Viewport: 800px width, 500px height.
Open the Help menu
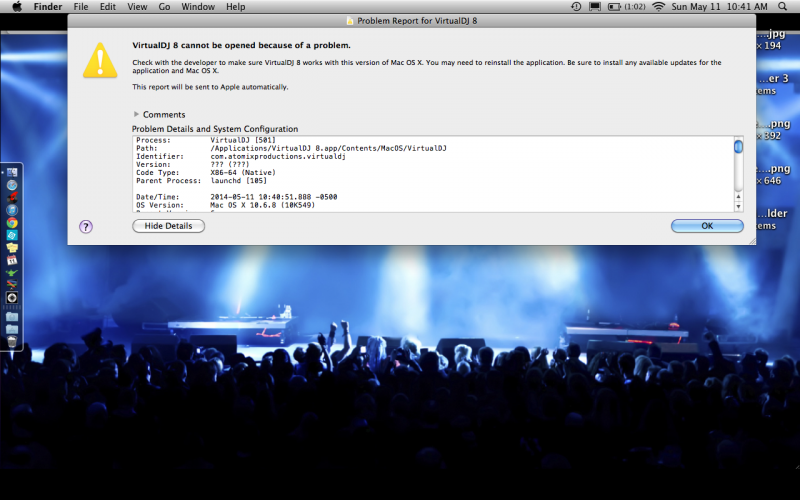(x=236, y=7)
